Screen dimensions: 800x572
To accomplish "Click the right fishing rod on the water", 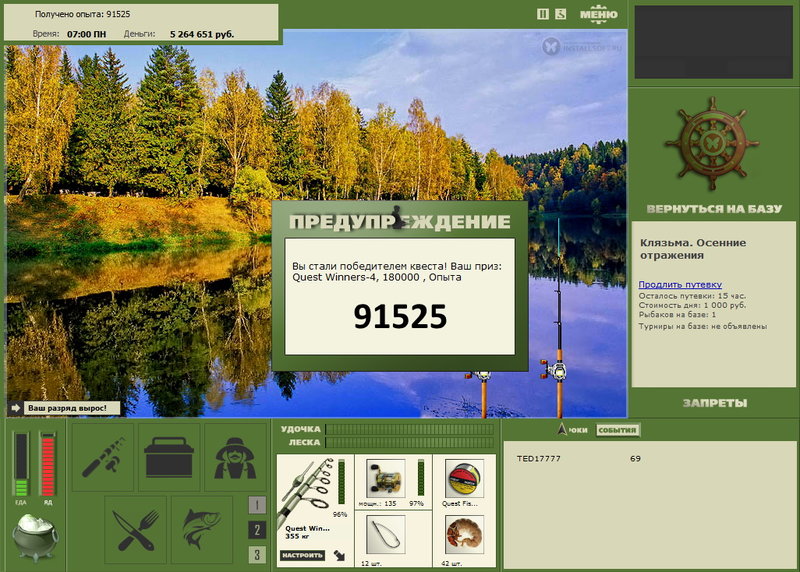I will pyautogui.click(x=558, y=319).
